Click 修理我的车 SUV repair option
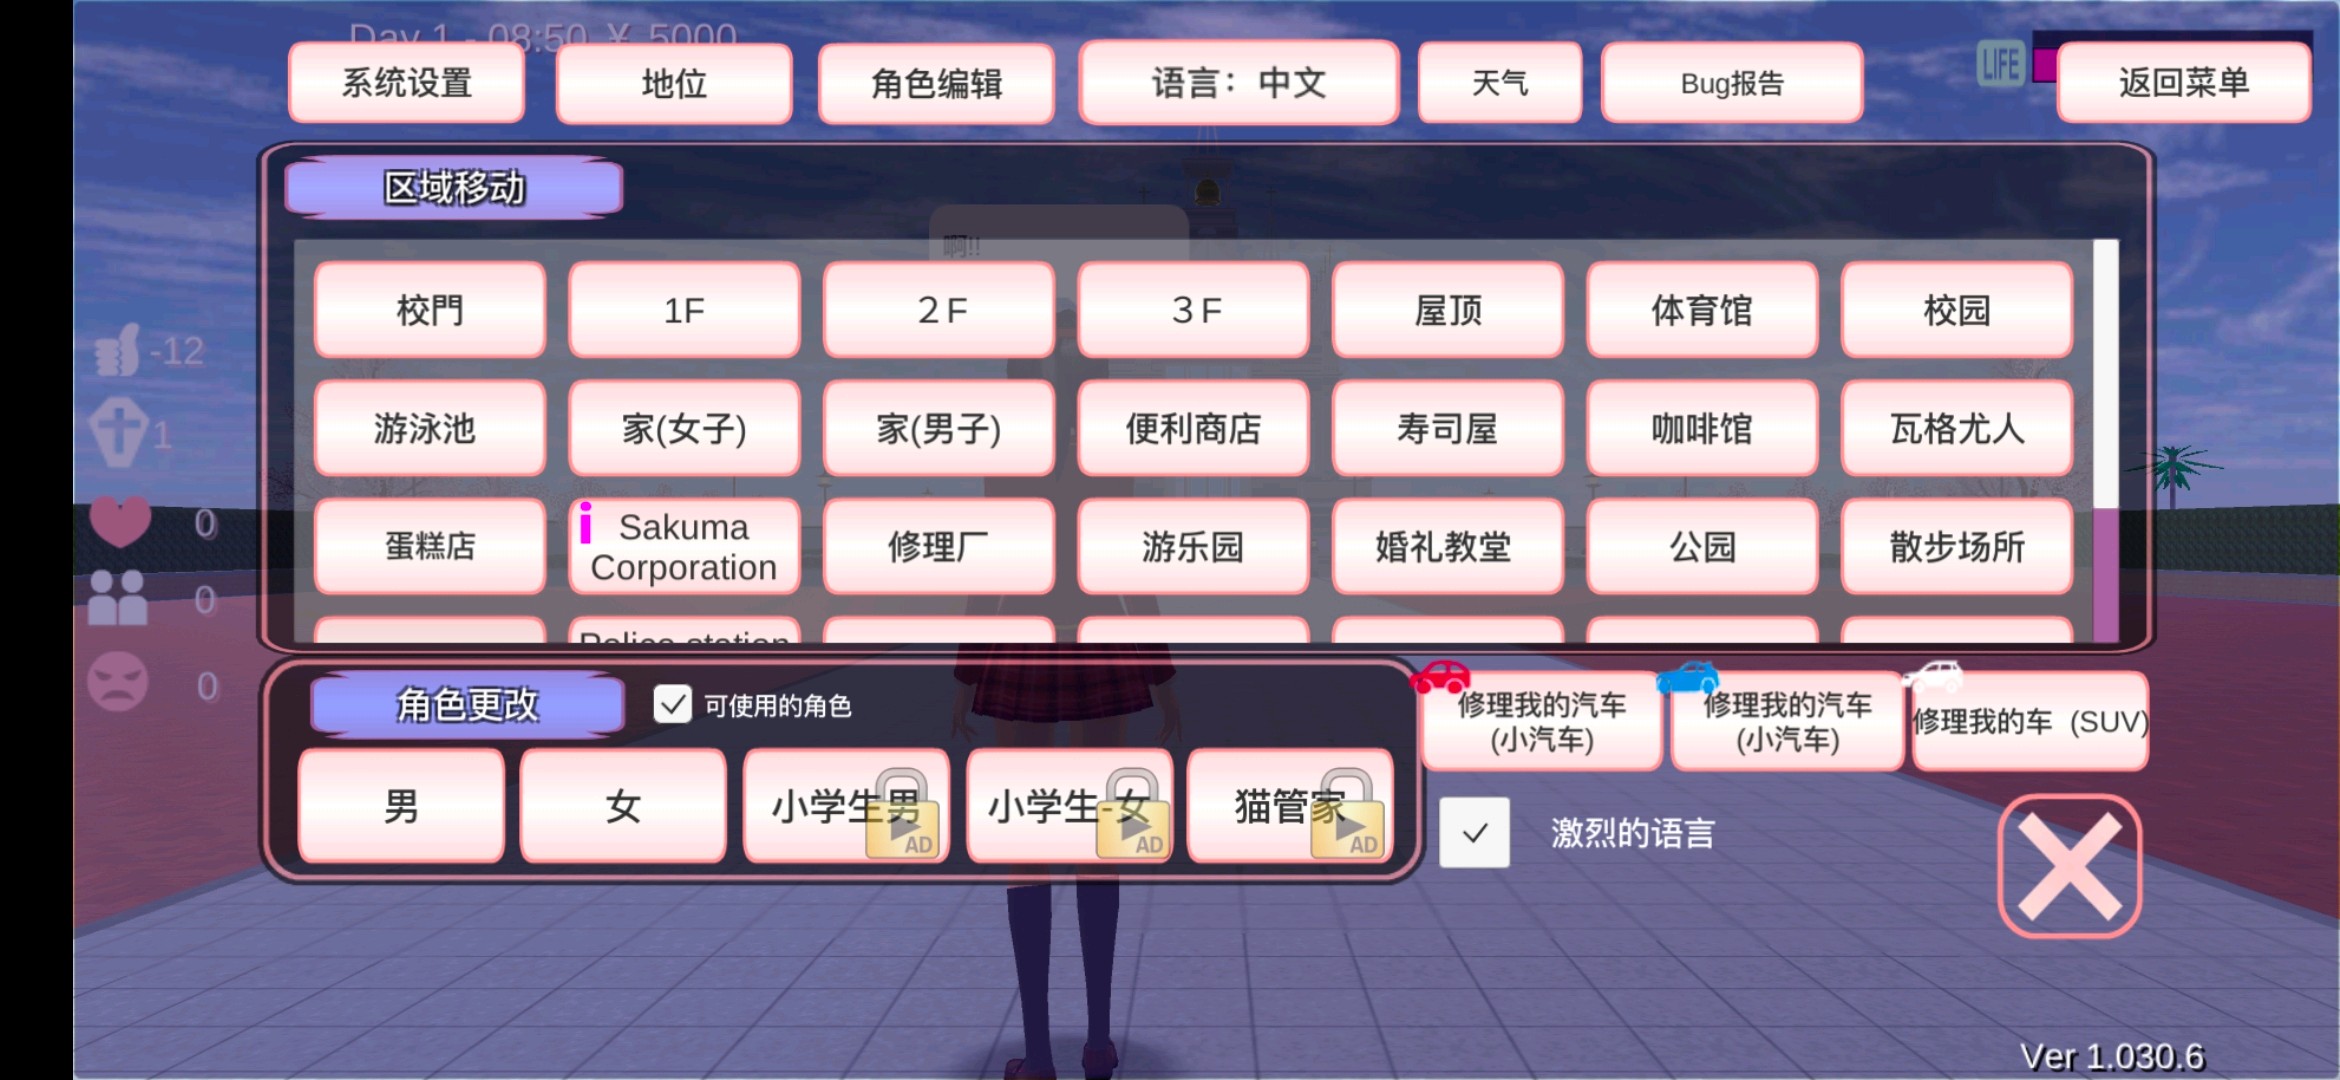 (2033, 723)
